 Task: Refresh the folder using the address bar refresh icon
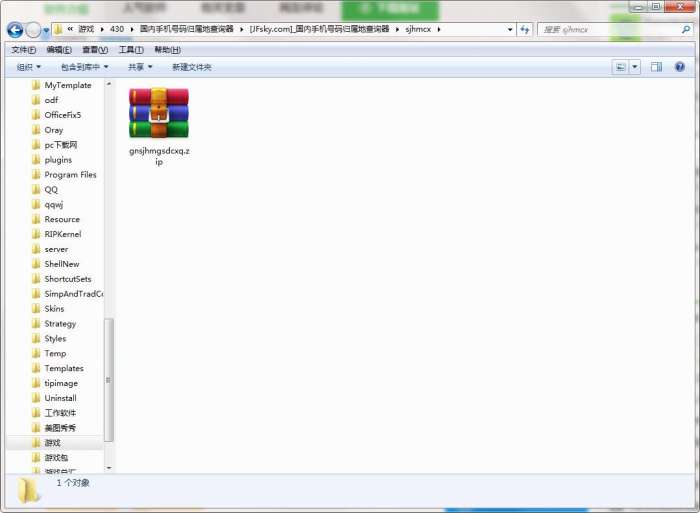point(525,29)
